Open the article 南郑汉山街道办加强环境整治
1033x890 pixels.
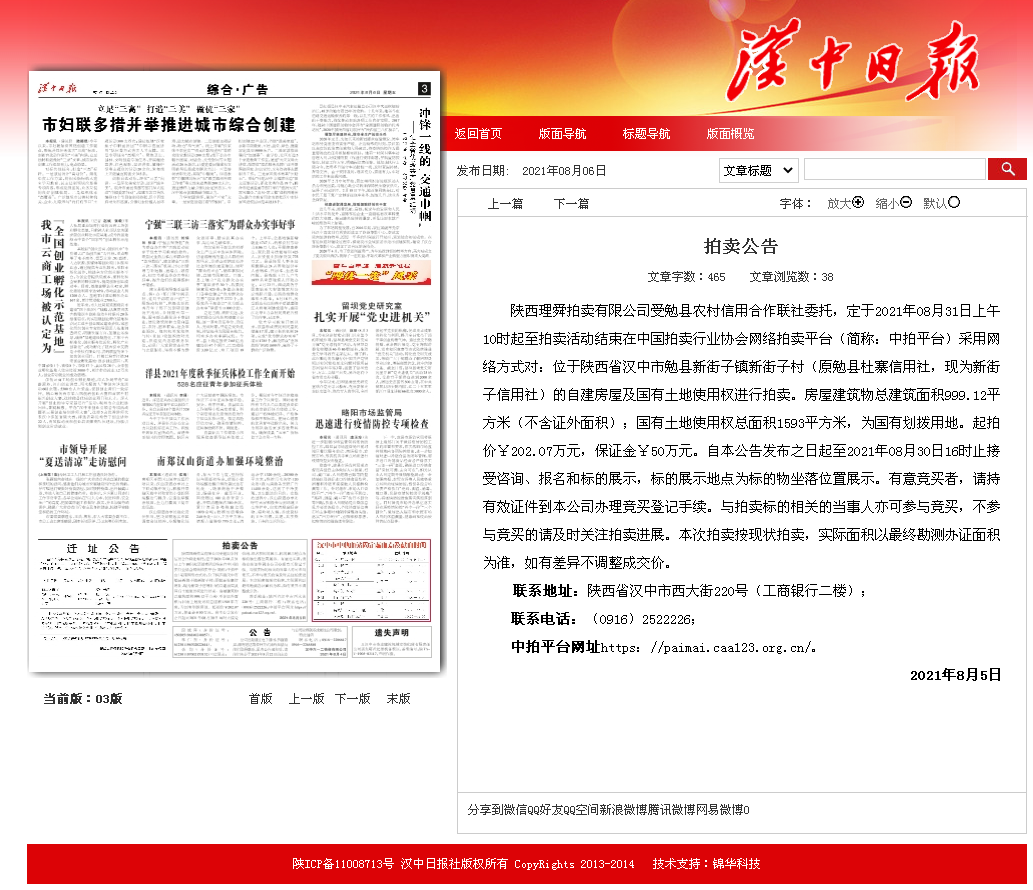pos(220,461)
